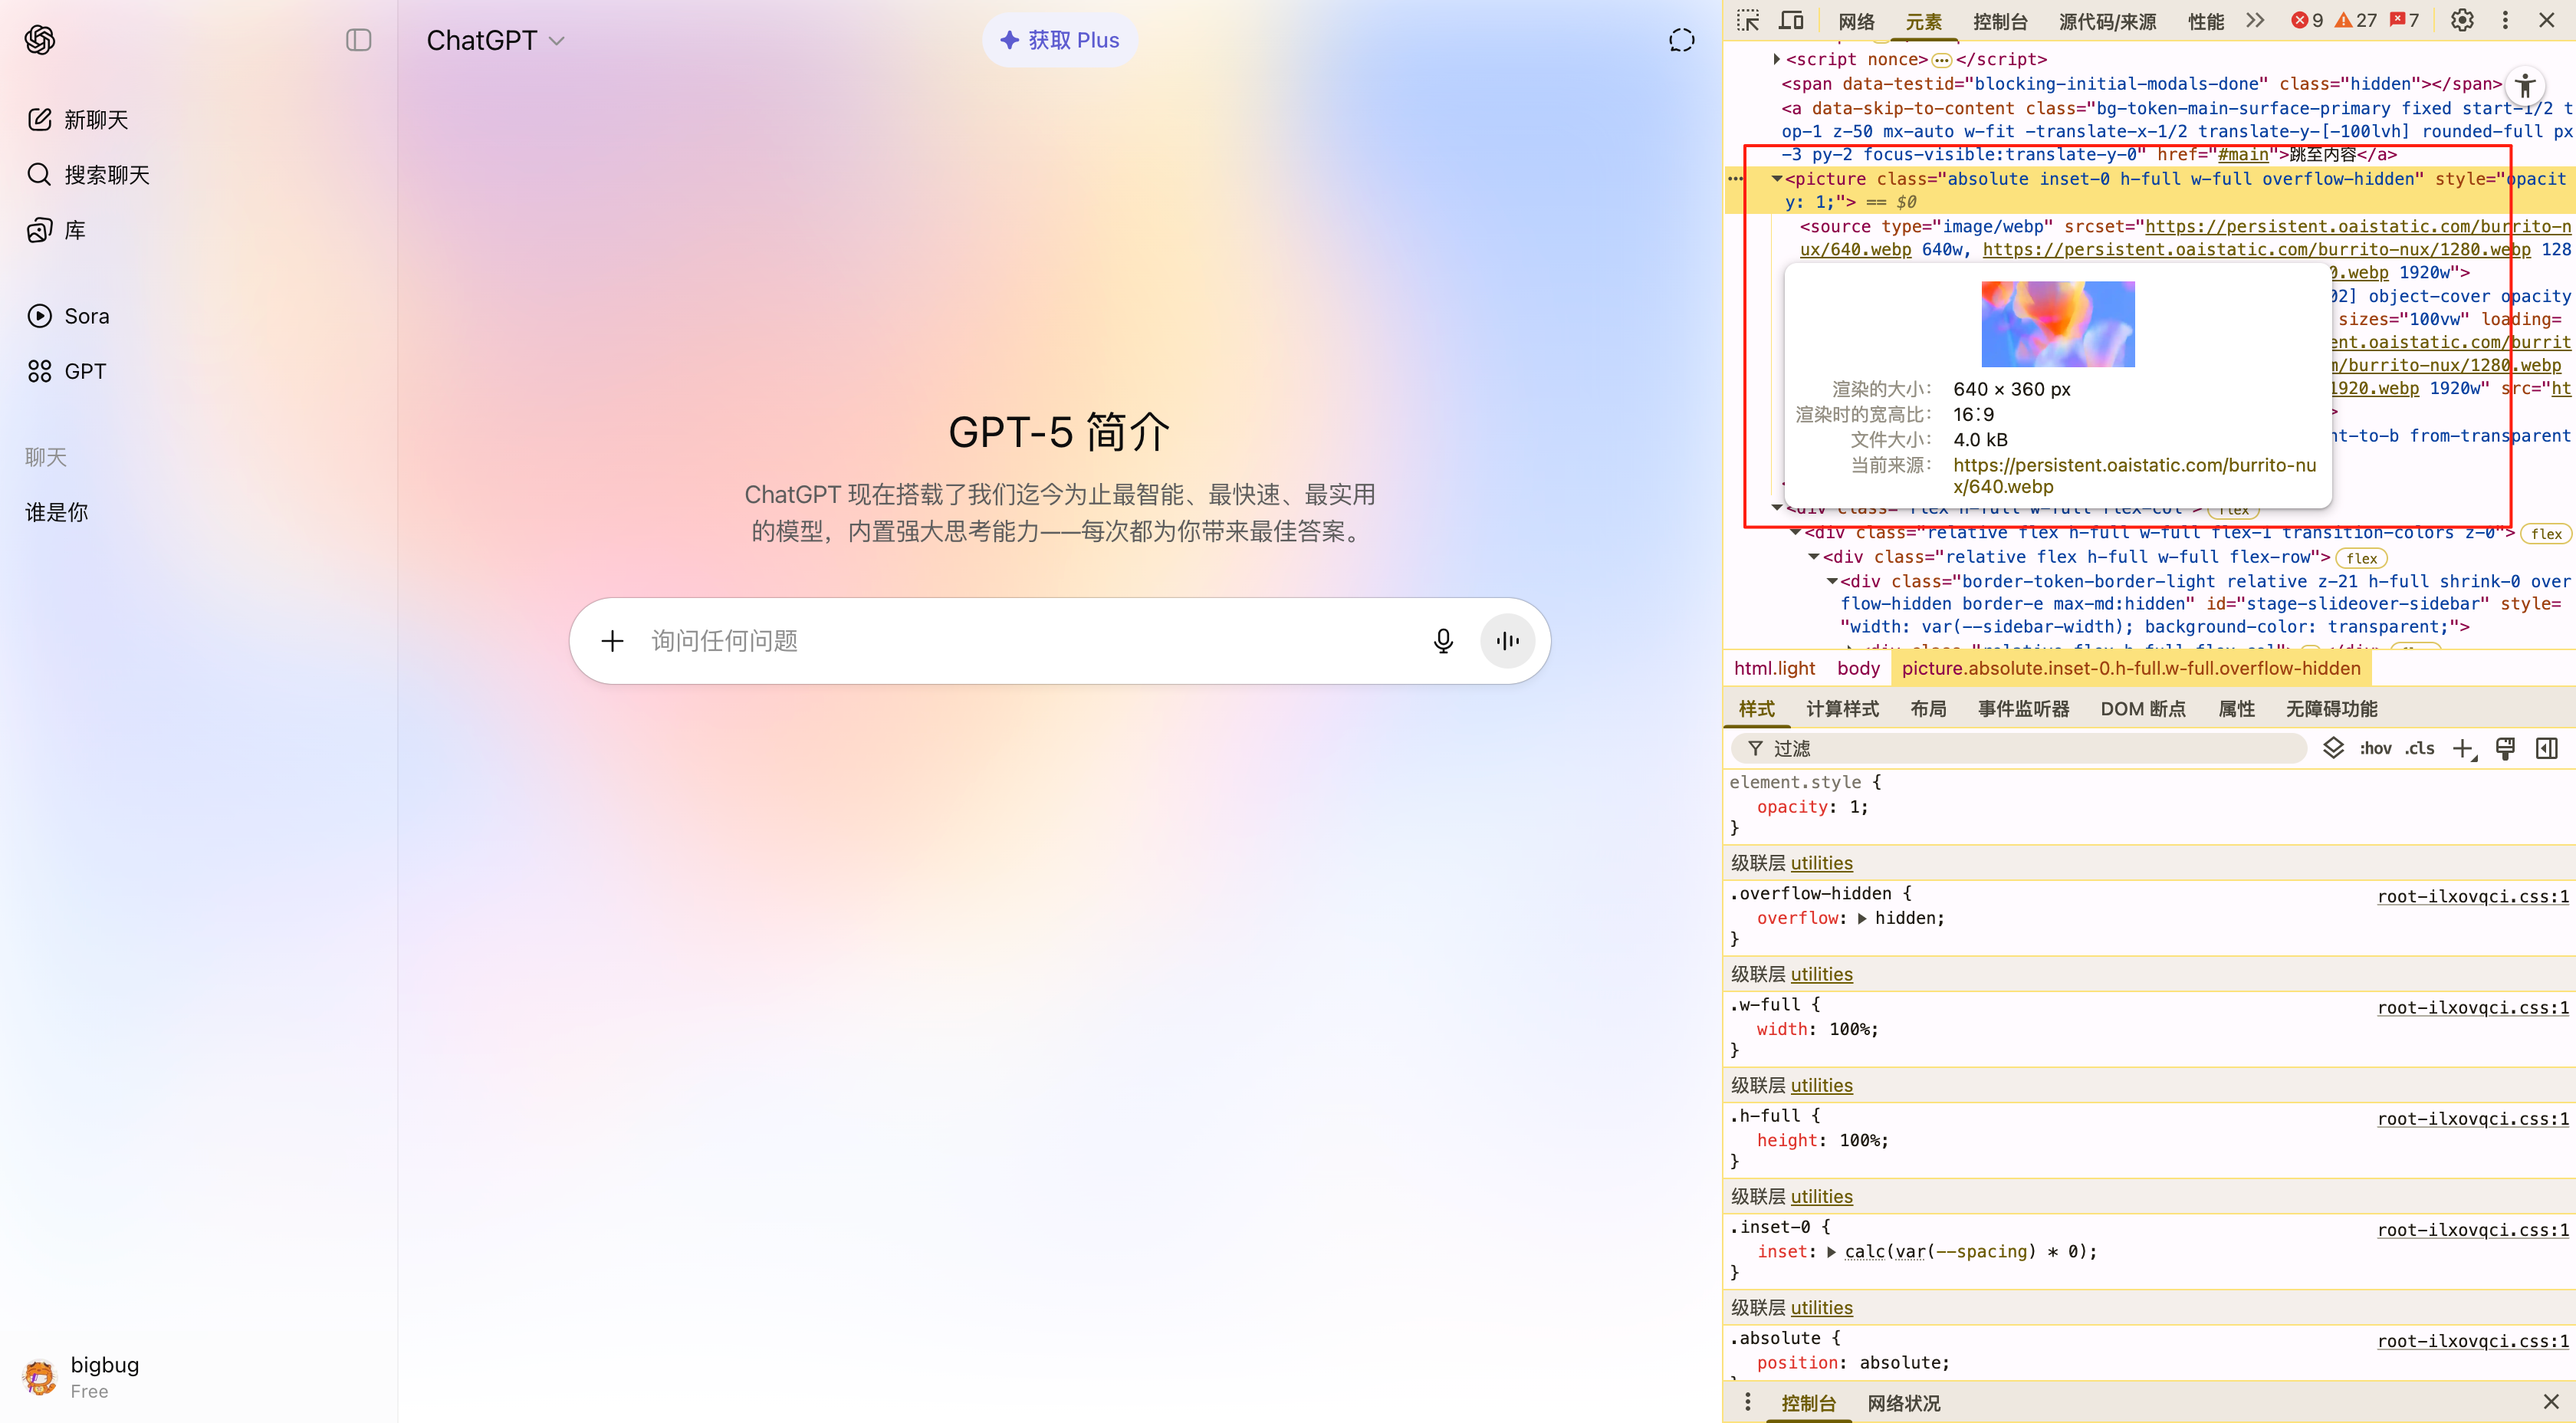This screenshot has height=1423, width=2576.
Task: Click the 获取 Plus button
Action: 1059,39
